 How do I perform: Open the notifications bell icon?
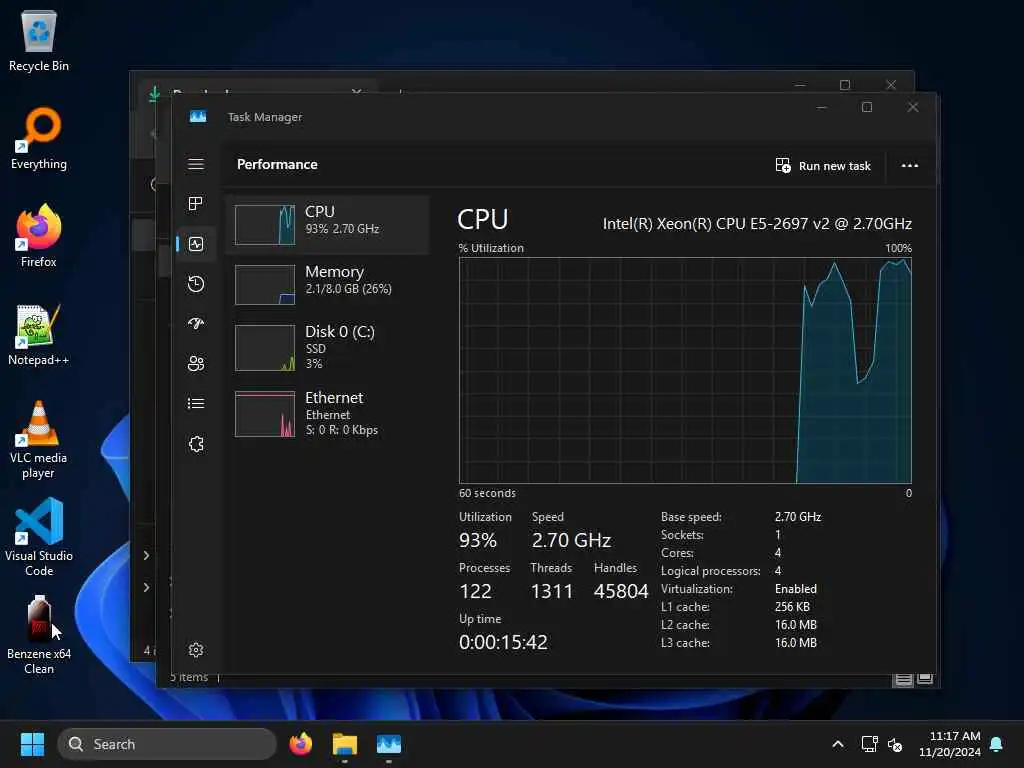997,744
